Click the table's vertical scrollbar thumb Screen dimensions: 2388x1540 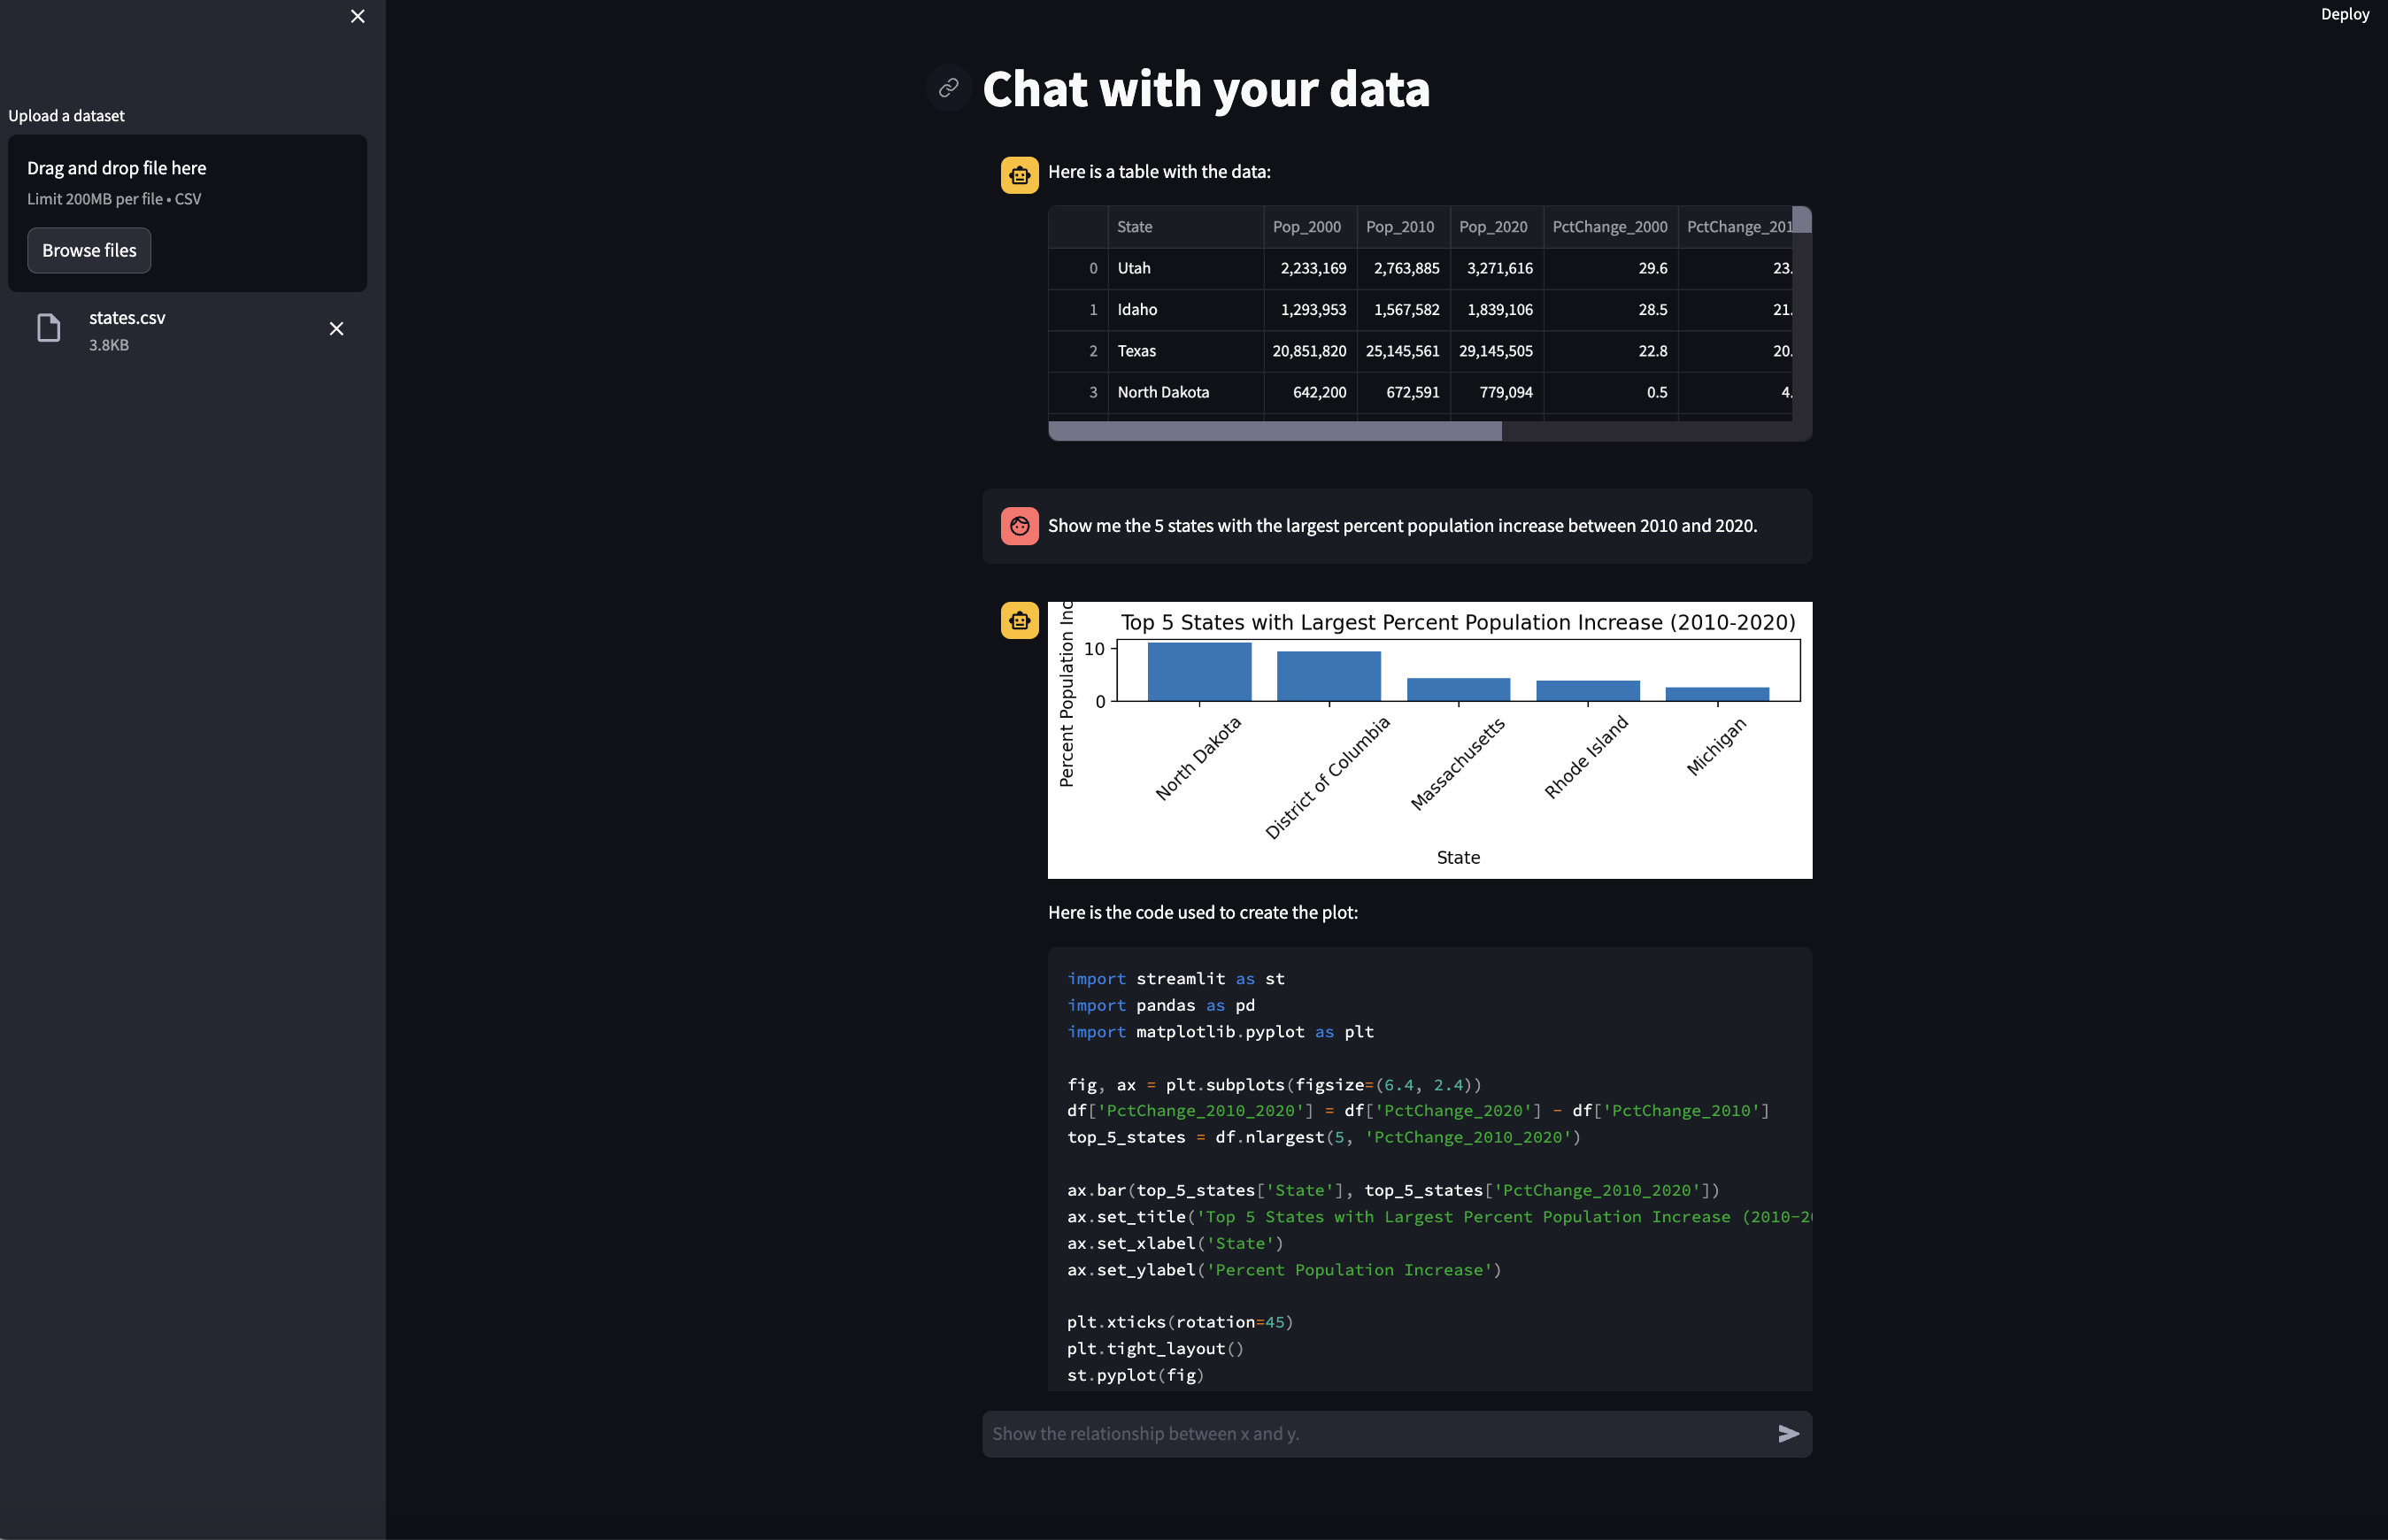[1801, 220]
